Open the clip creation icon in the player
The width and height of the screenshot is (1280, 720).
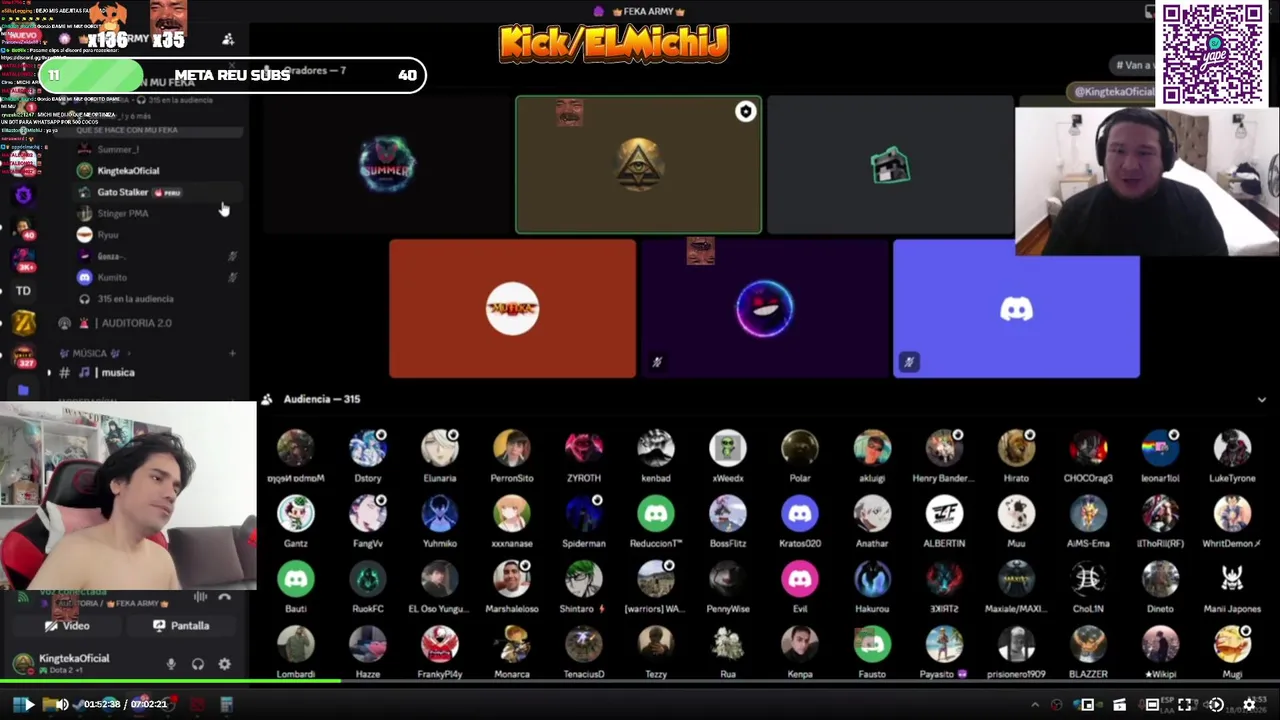pos(1120,705)
